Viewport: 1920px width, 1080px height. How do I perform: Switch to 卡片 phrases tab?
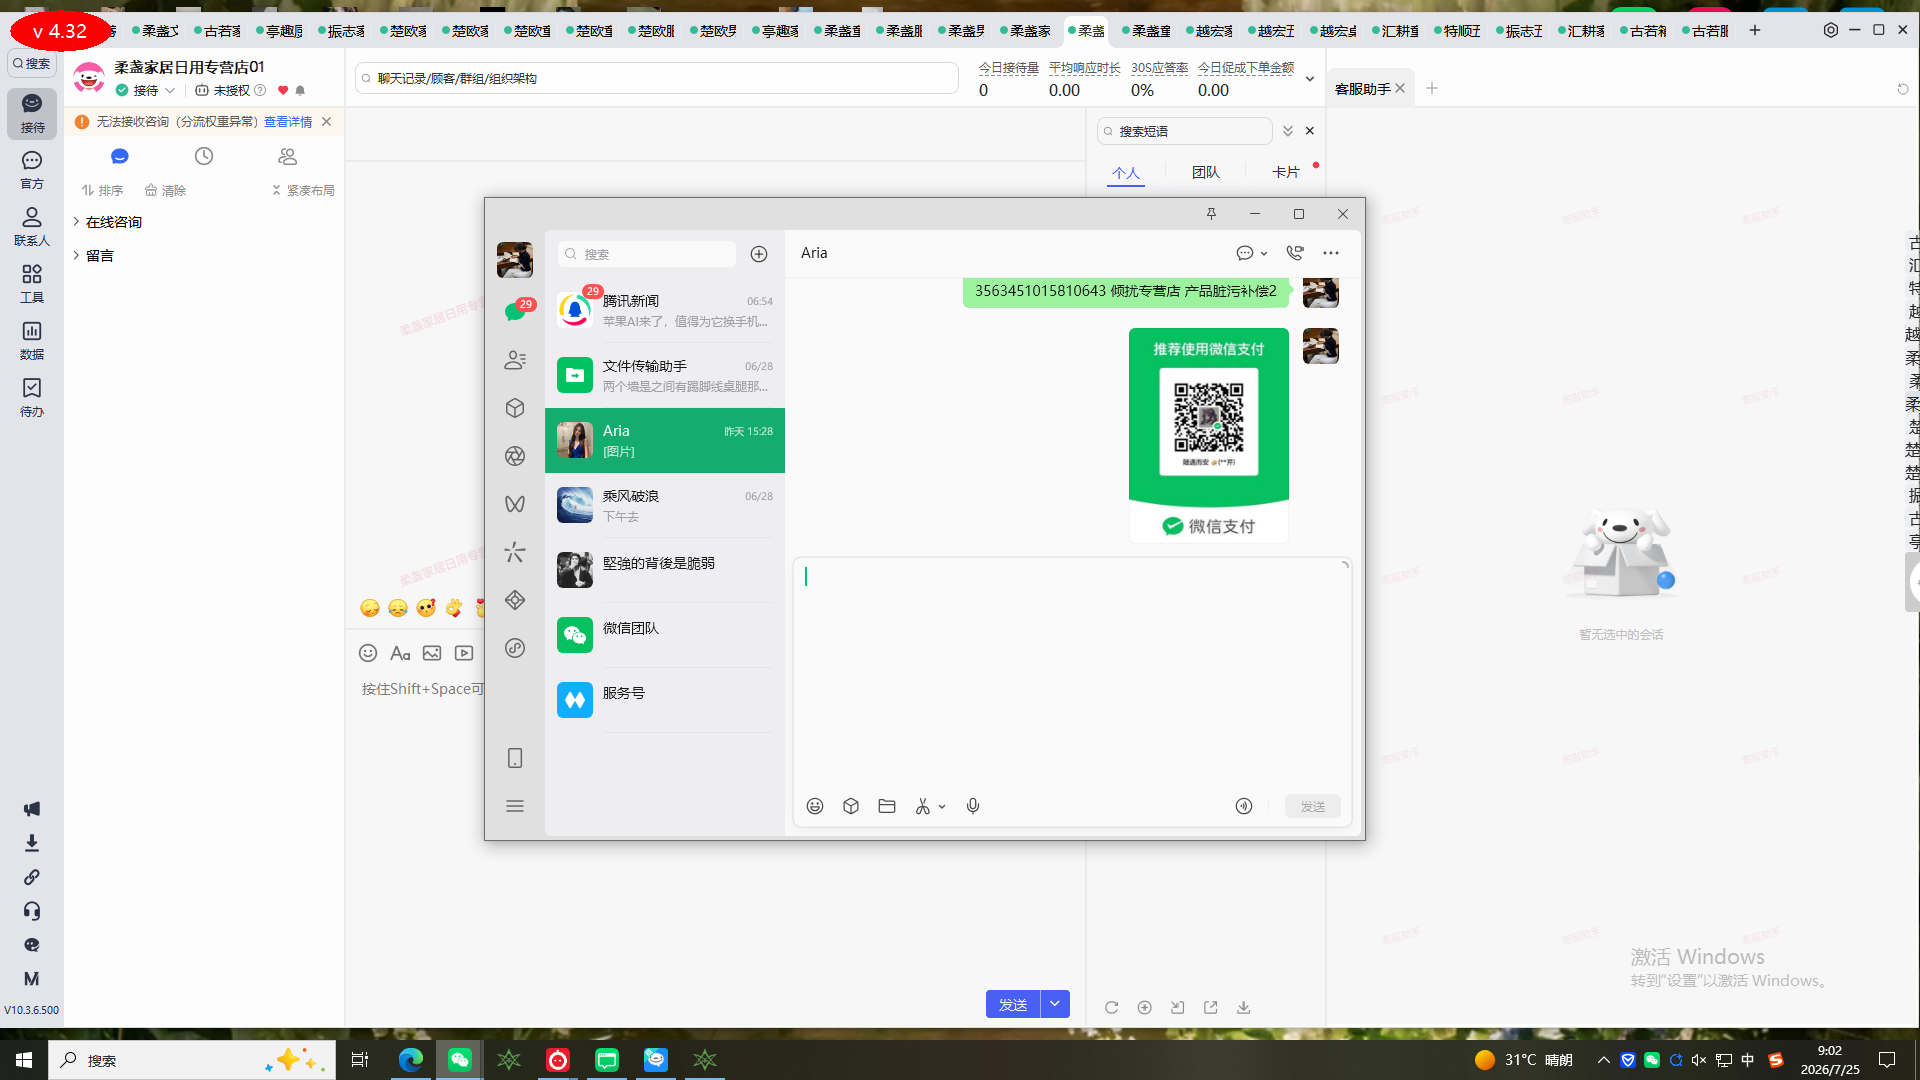1286,172
